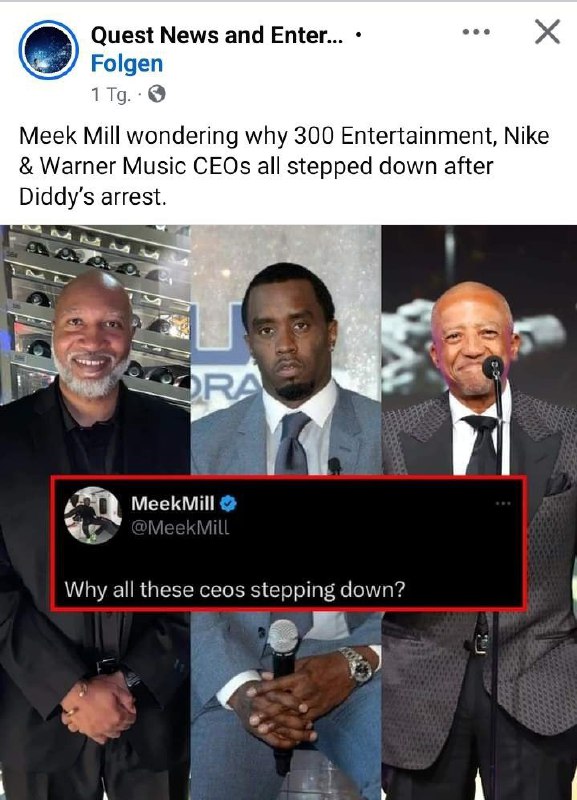Click the MeekMill tweet avatar

point(92,515)
